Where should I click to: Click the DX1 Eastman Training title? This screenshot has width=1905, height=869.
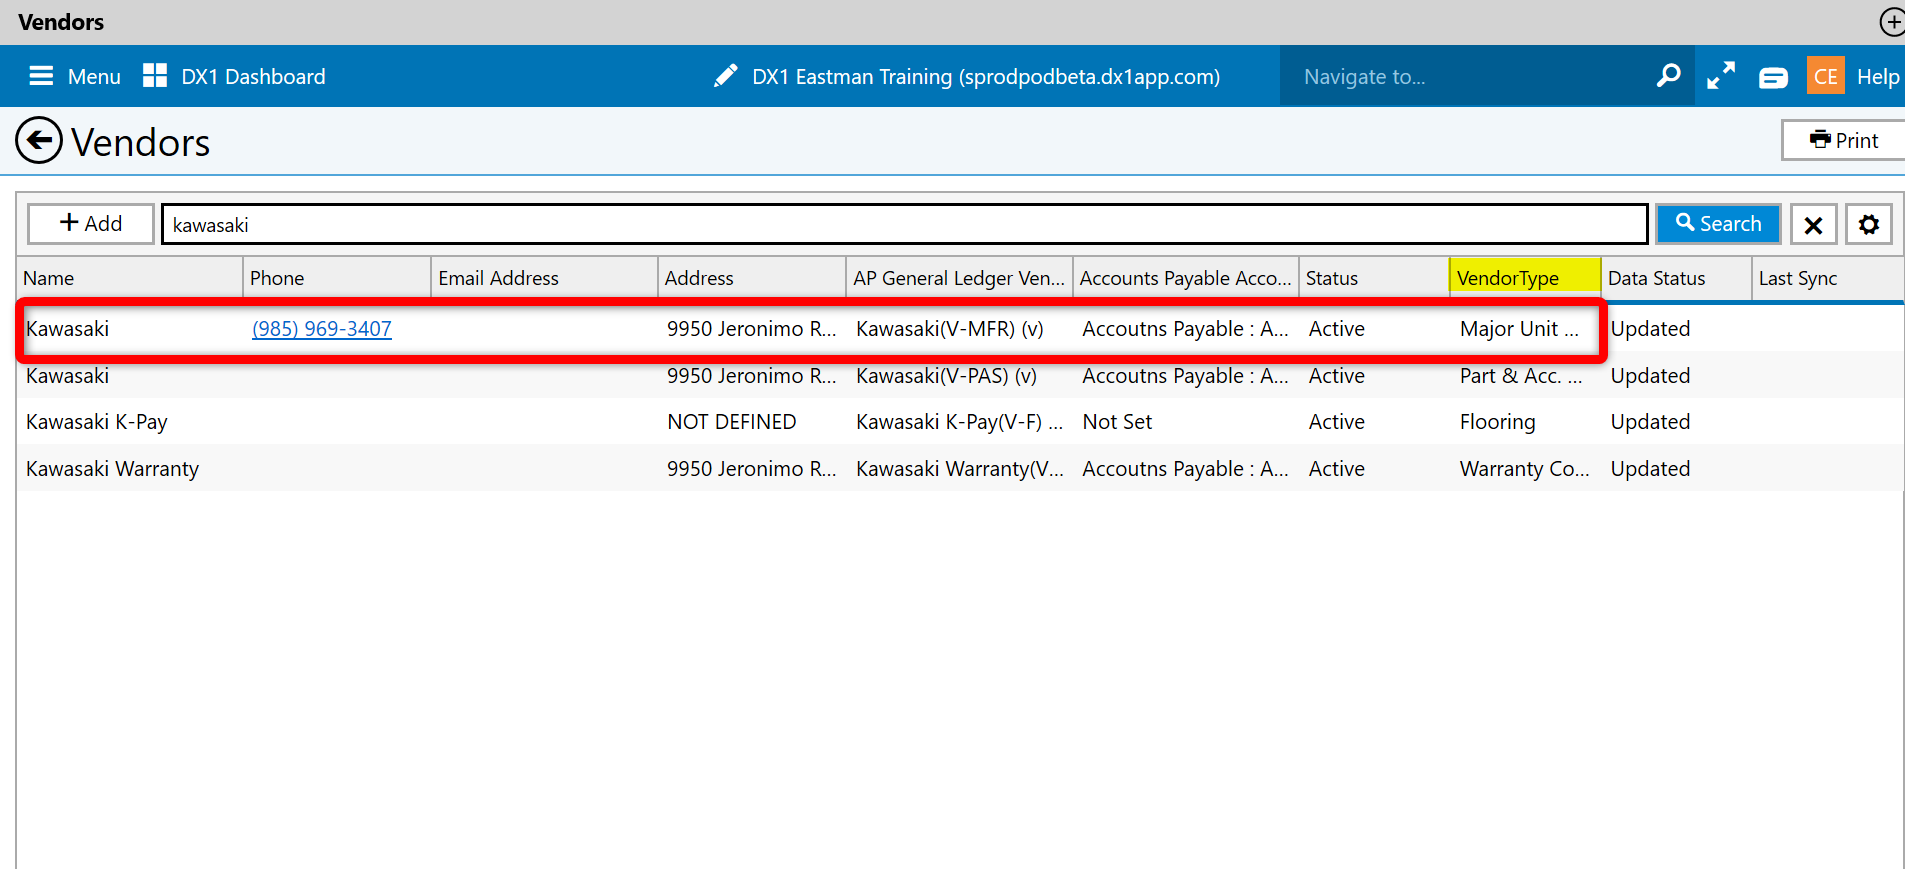[986, 77]
